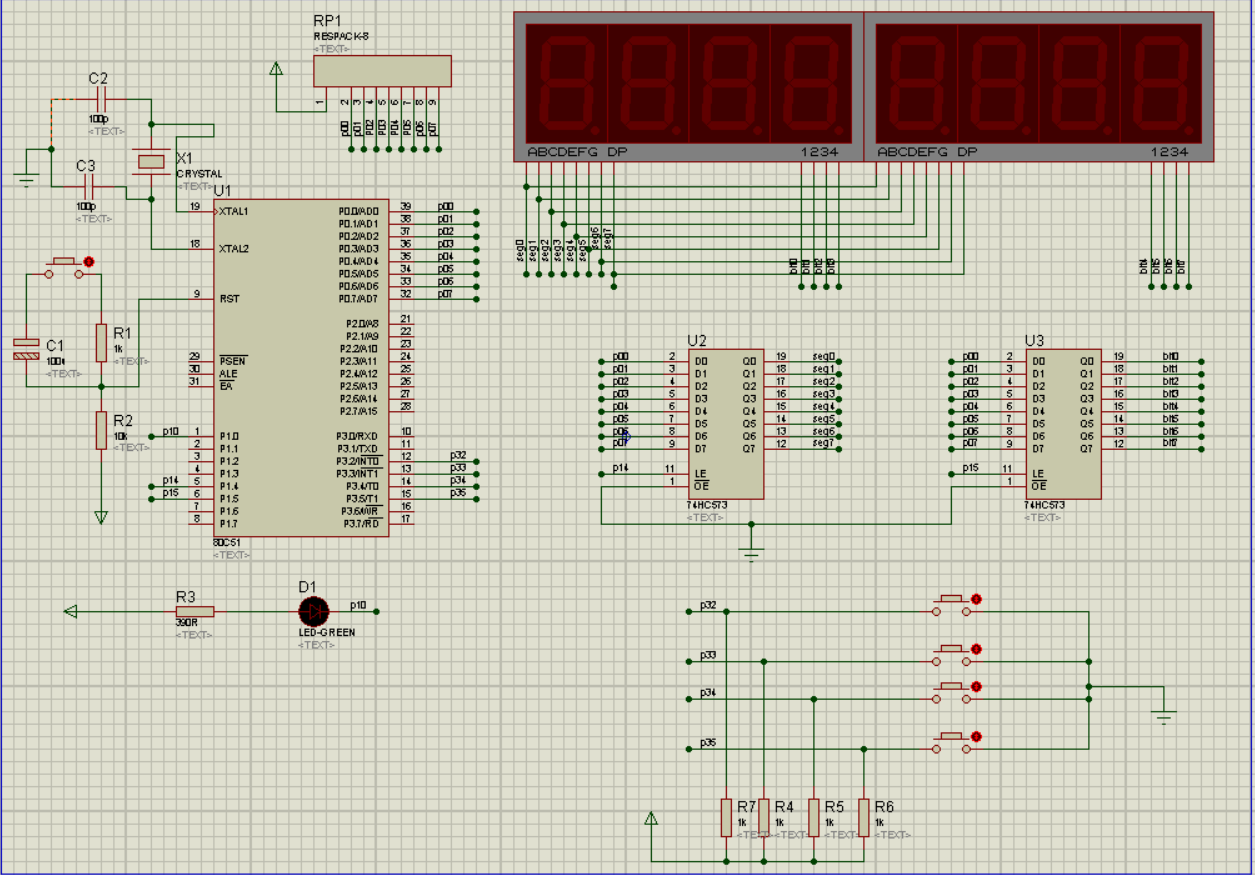Toggle the red latch dot on the p35 push button

pos(976,738)
